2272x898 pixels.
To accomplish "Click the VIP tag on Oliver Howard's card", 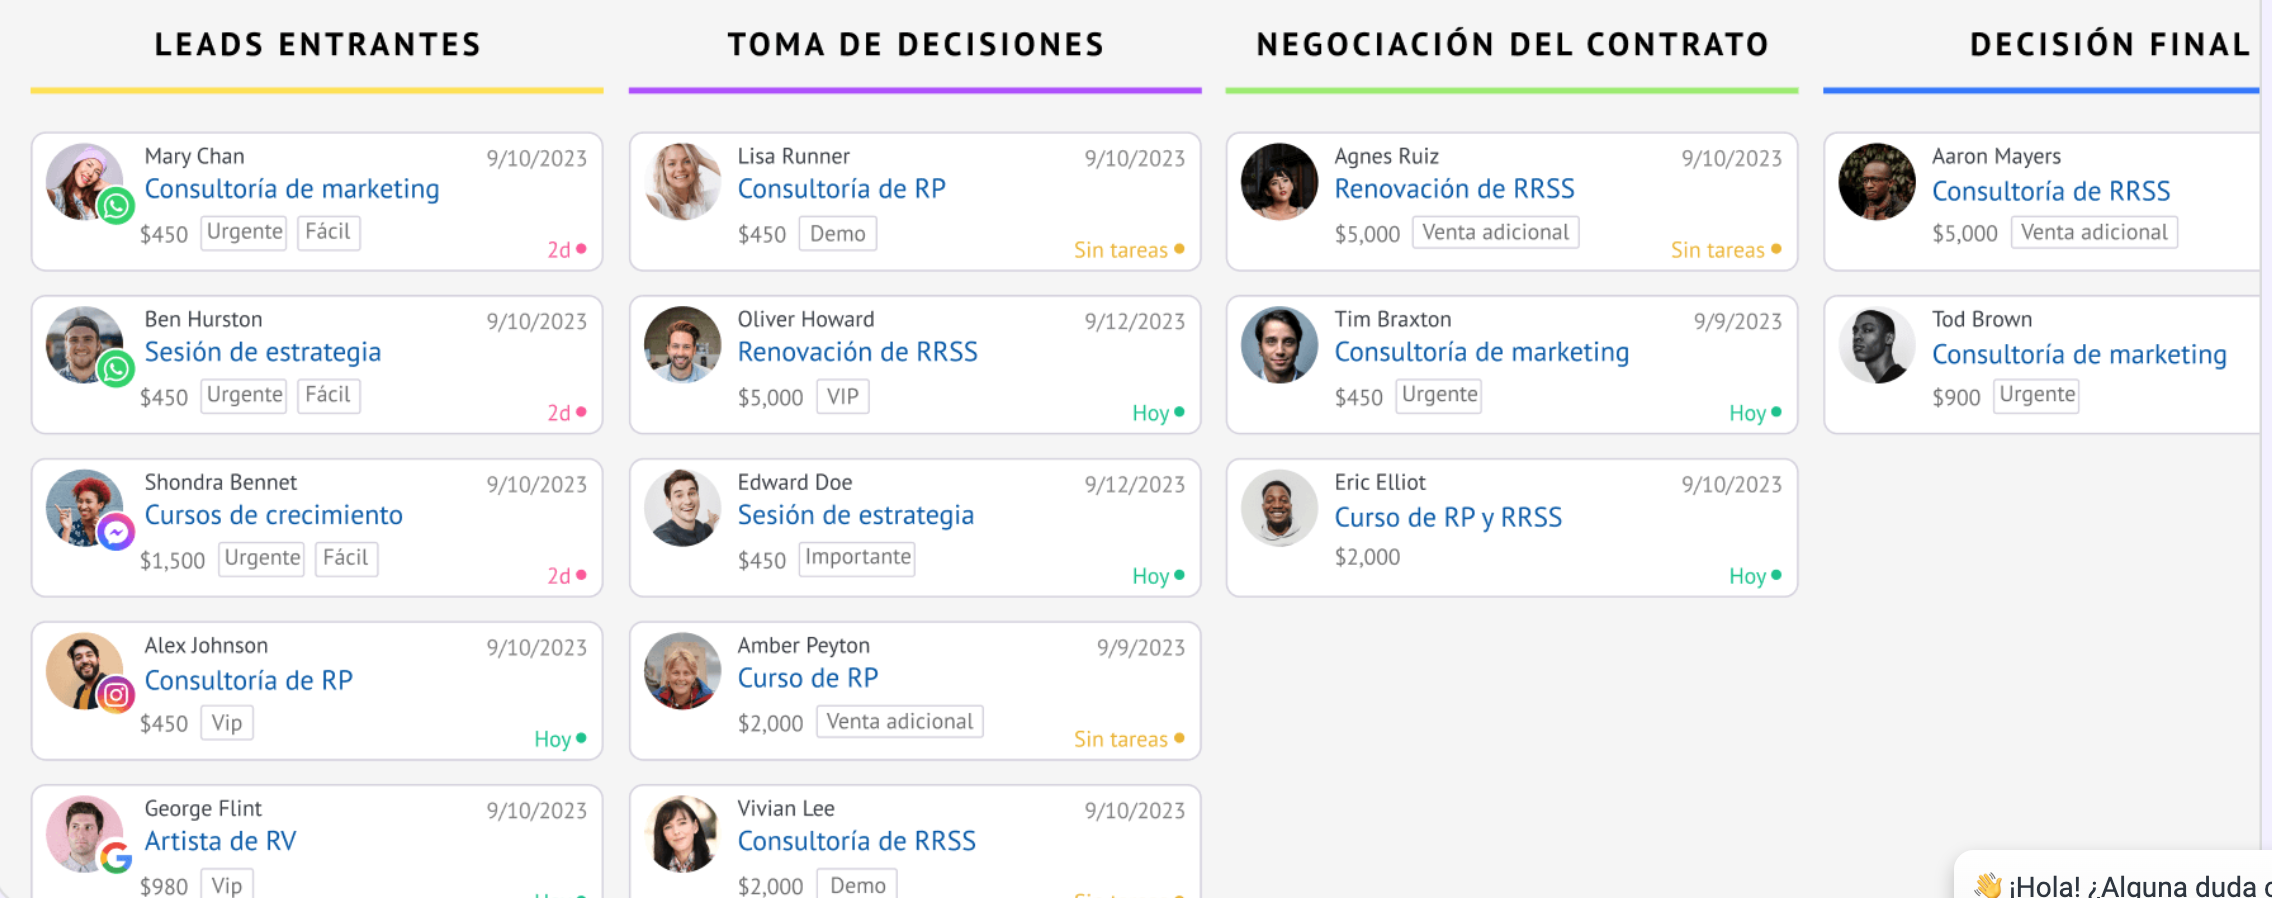I will [842, 397].
